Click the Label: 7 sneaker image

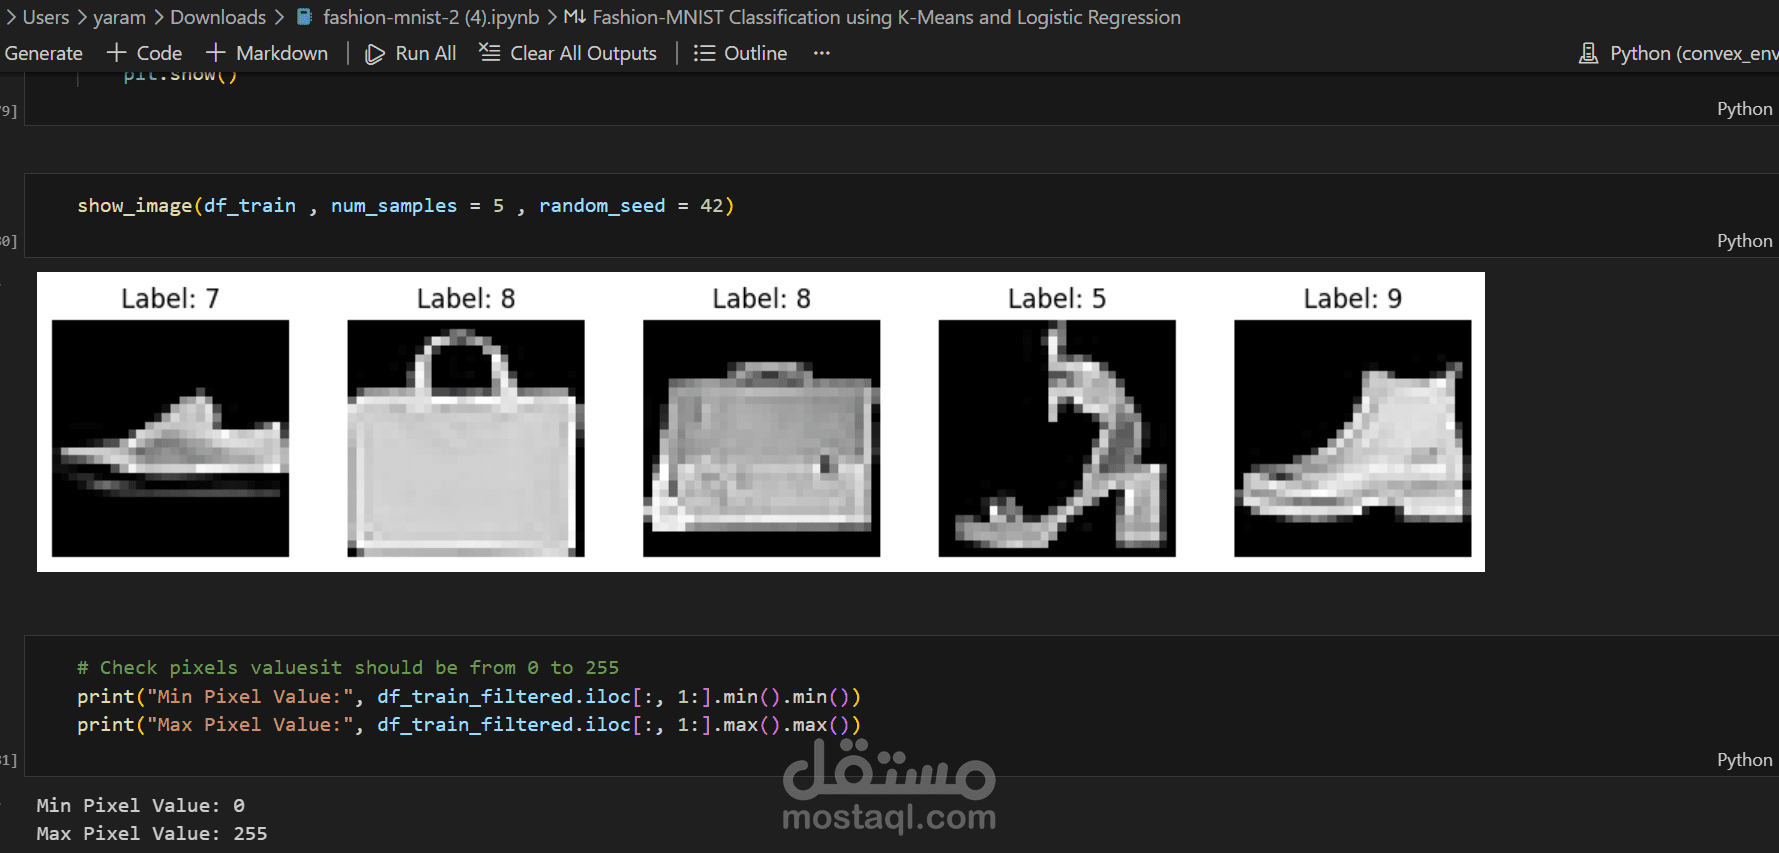point(170,438)
